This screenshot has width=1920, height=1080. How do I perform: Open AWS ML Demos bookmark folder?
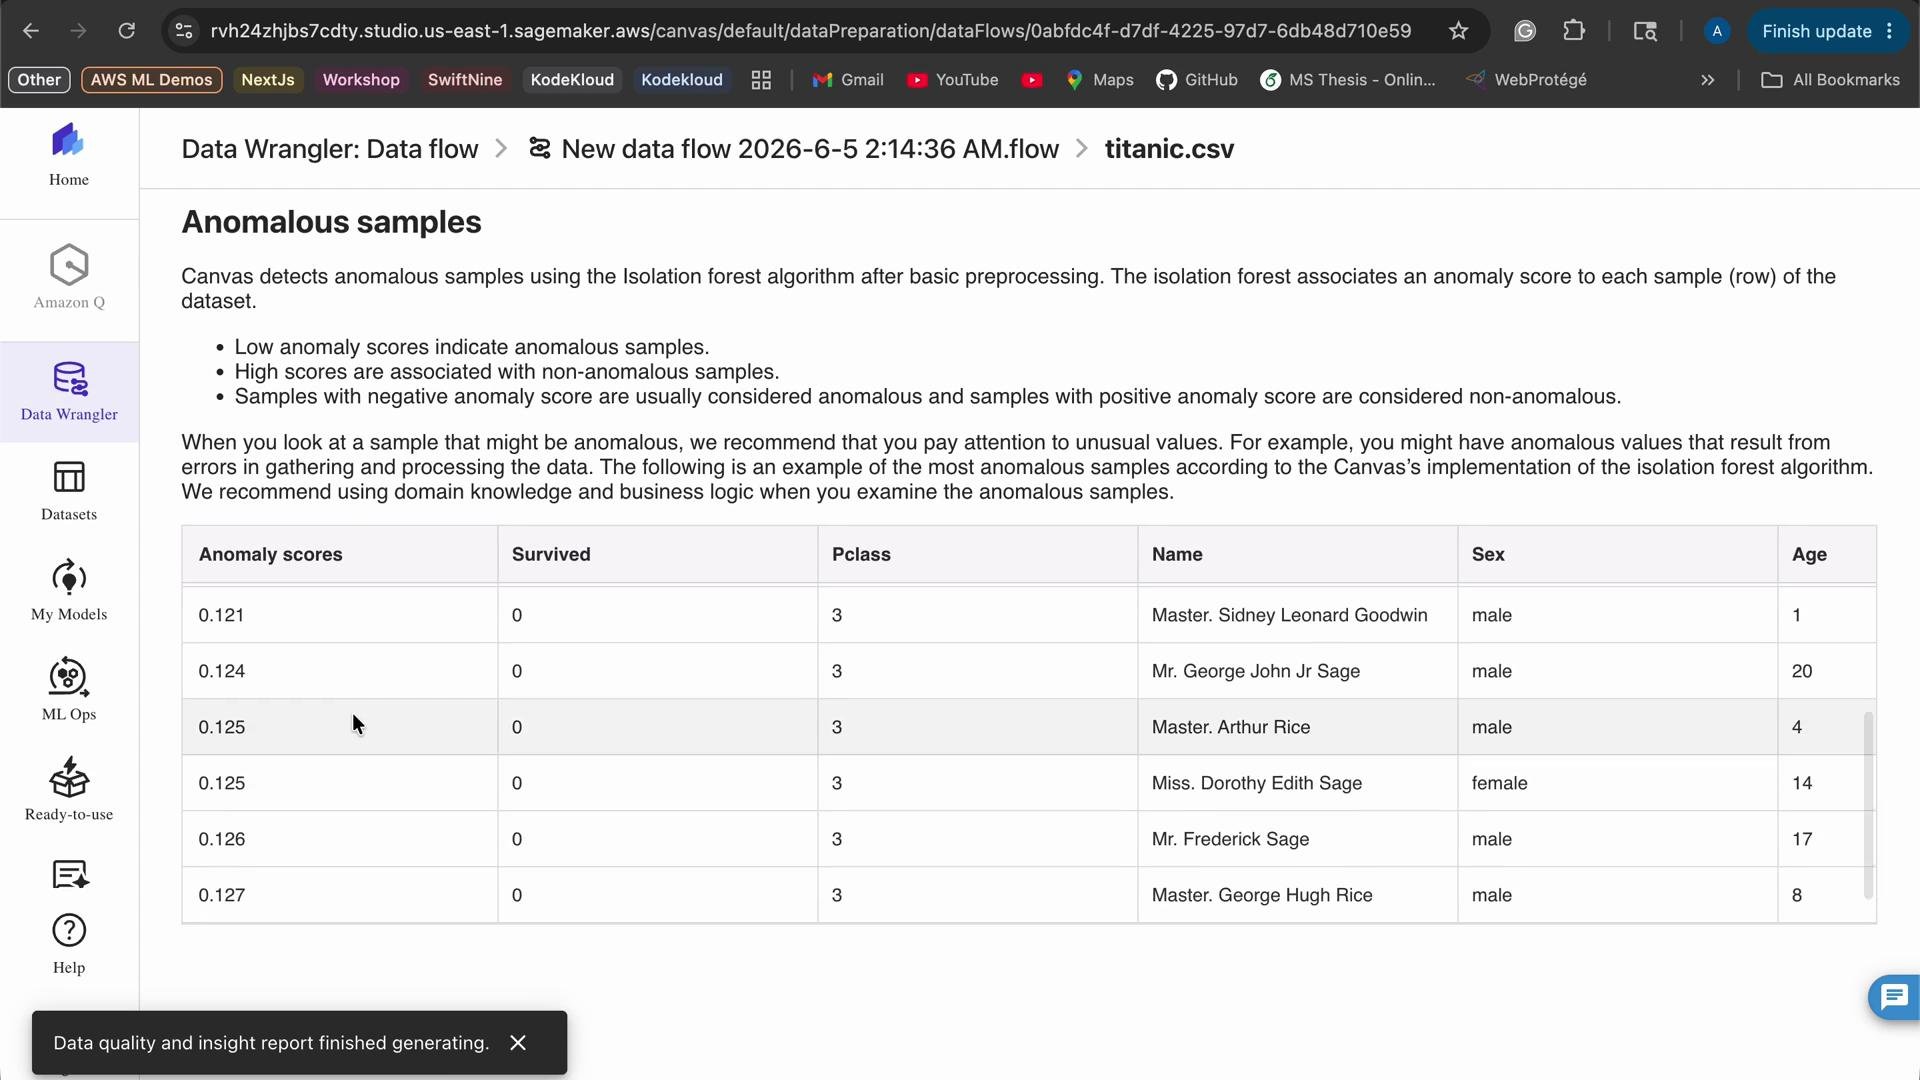pyautogui.click(x=152, y=80)
